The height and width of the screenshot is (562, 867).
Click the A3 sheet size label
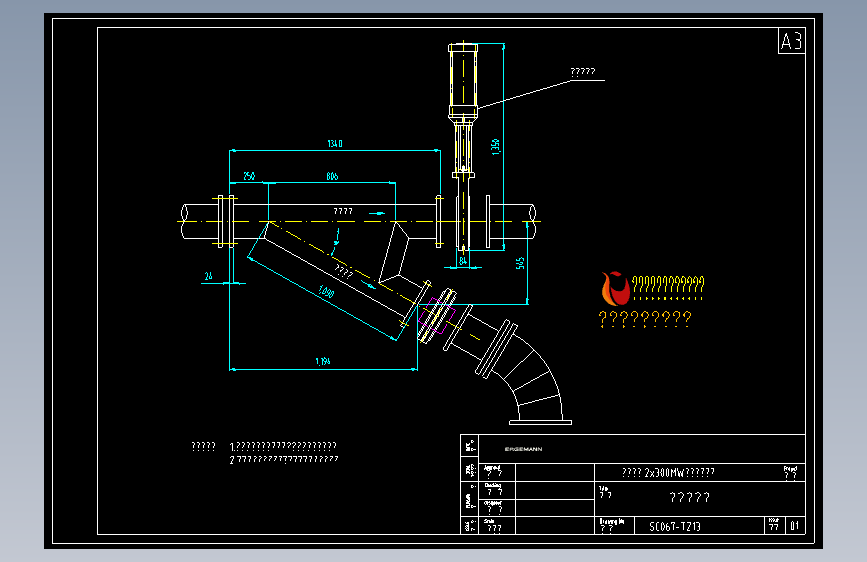(791, 41)
